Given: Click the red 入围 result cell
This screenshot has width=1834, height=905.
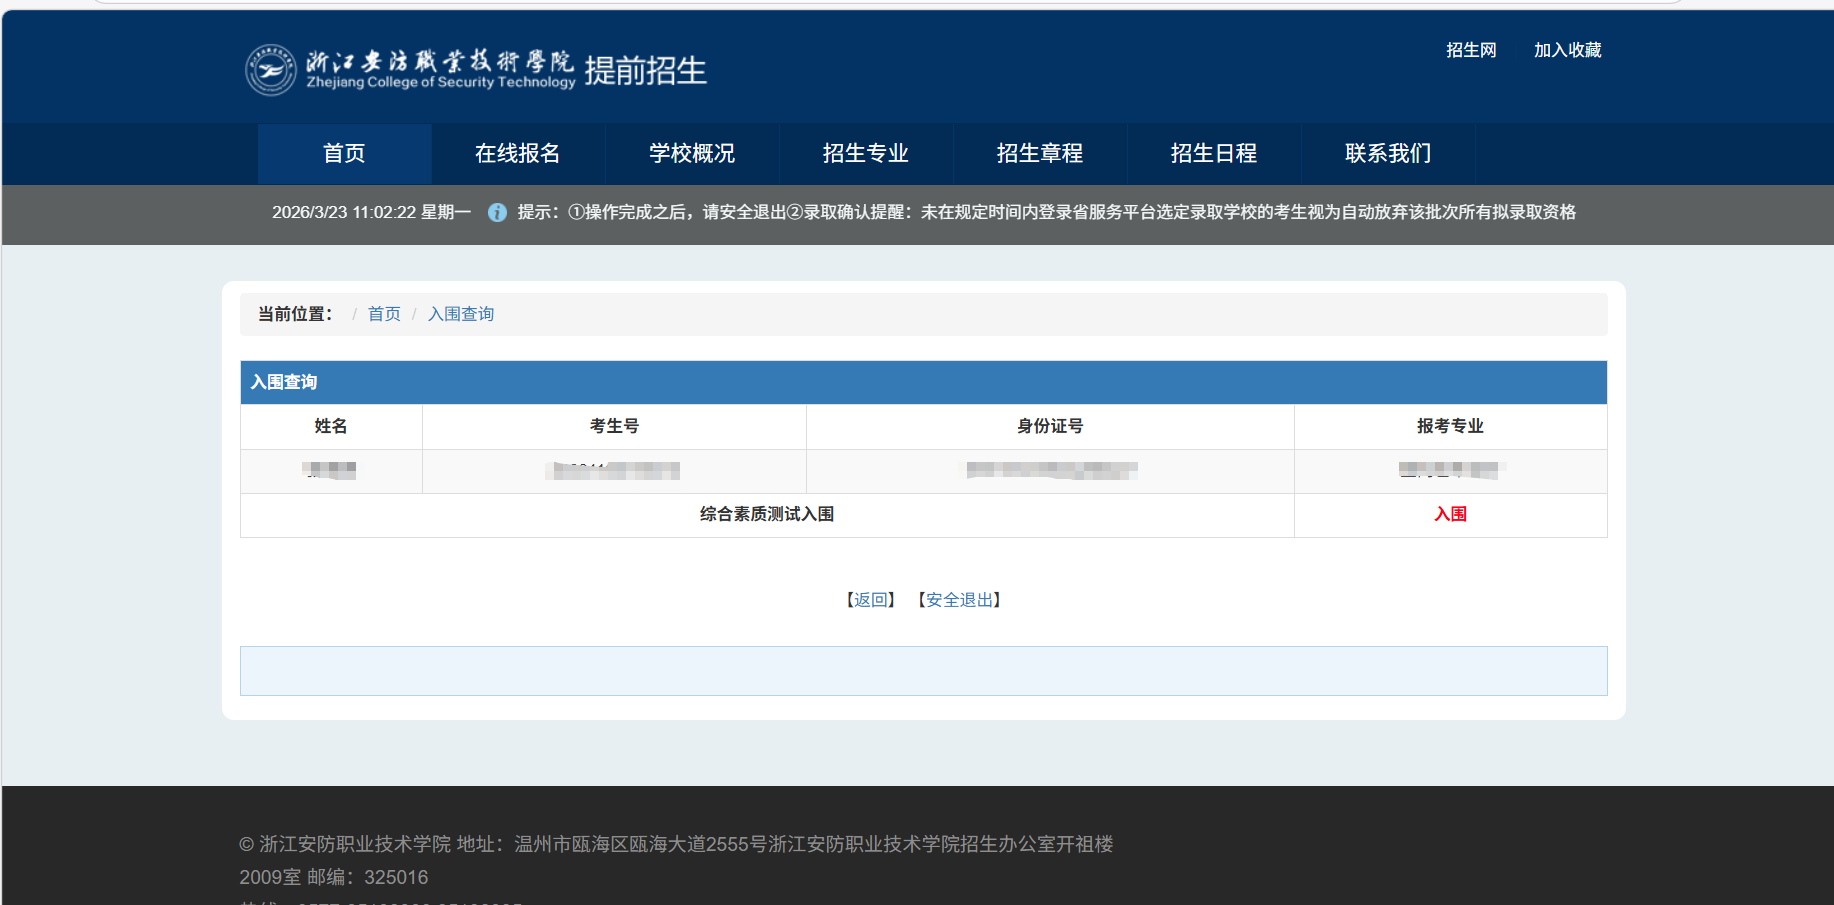Looking at the screenshot, I should 1450,514.
